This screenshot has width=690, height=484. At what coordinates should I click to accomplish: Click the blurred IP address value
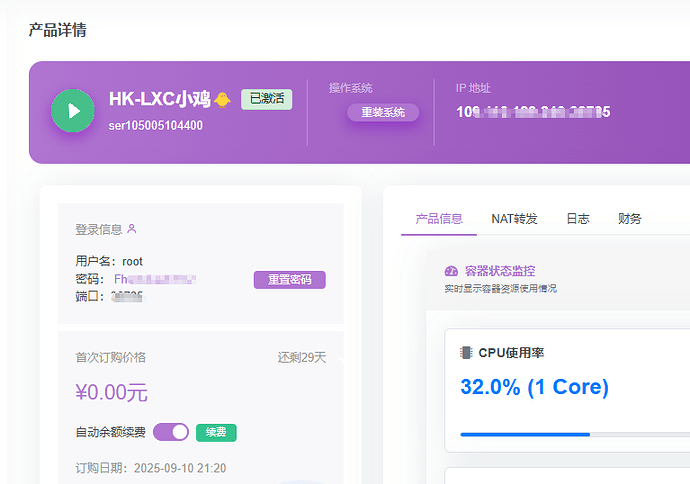[532, 112]
